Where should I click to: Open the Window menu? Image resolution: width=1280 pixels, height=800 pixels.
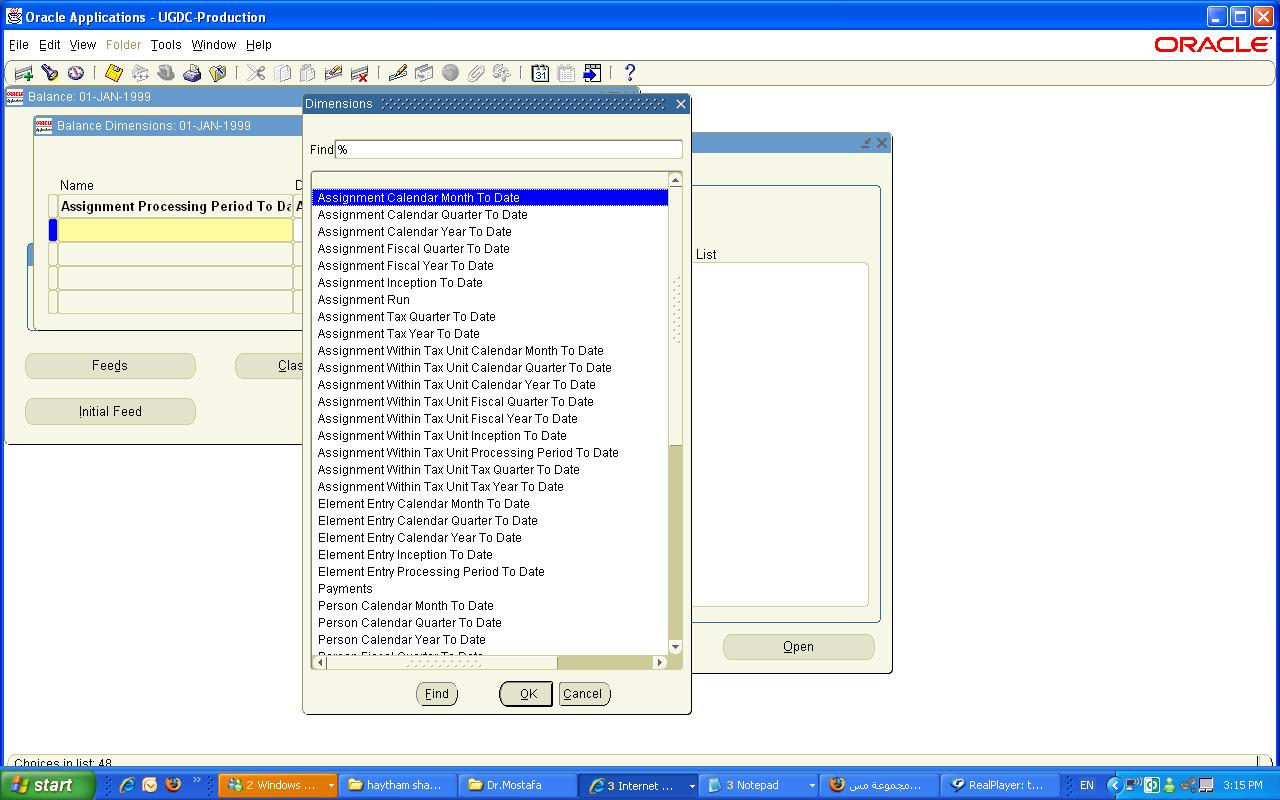click(x=213, y=45)
